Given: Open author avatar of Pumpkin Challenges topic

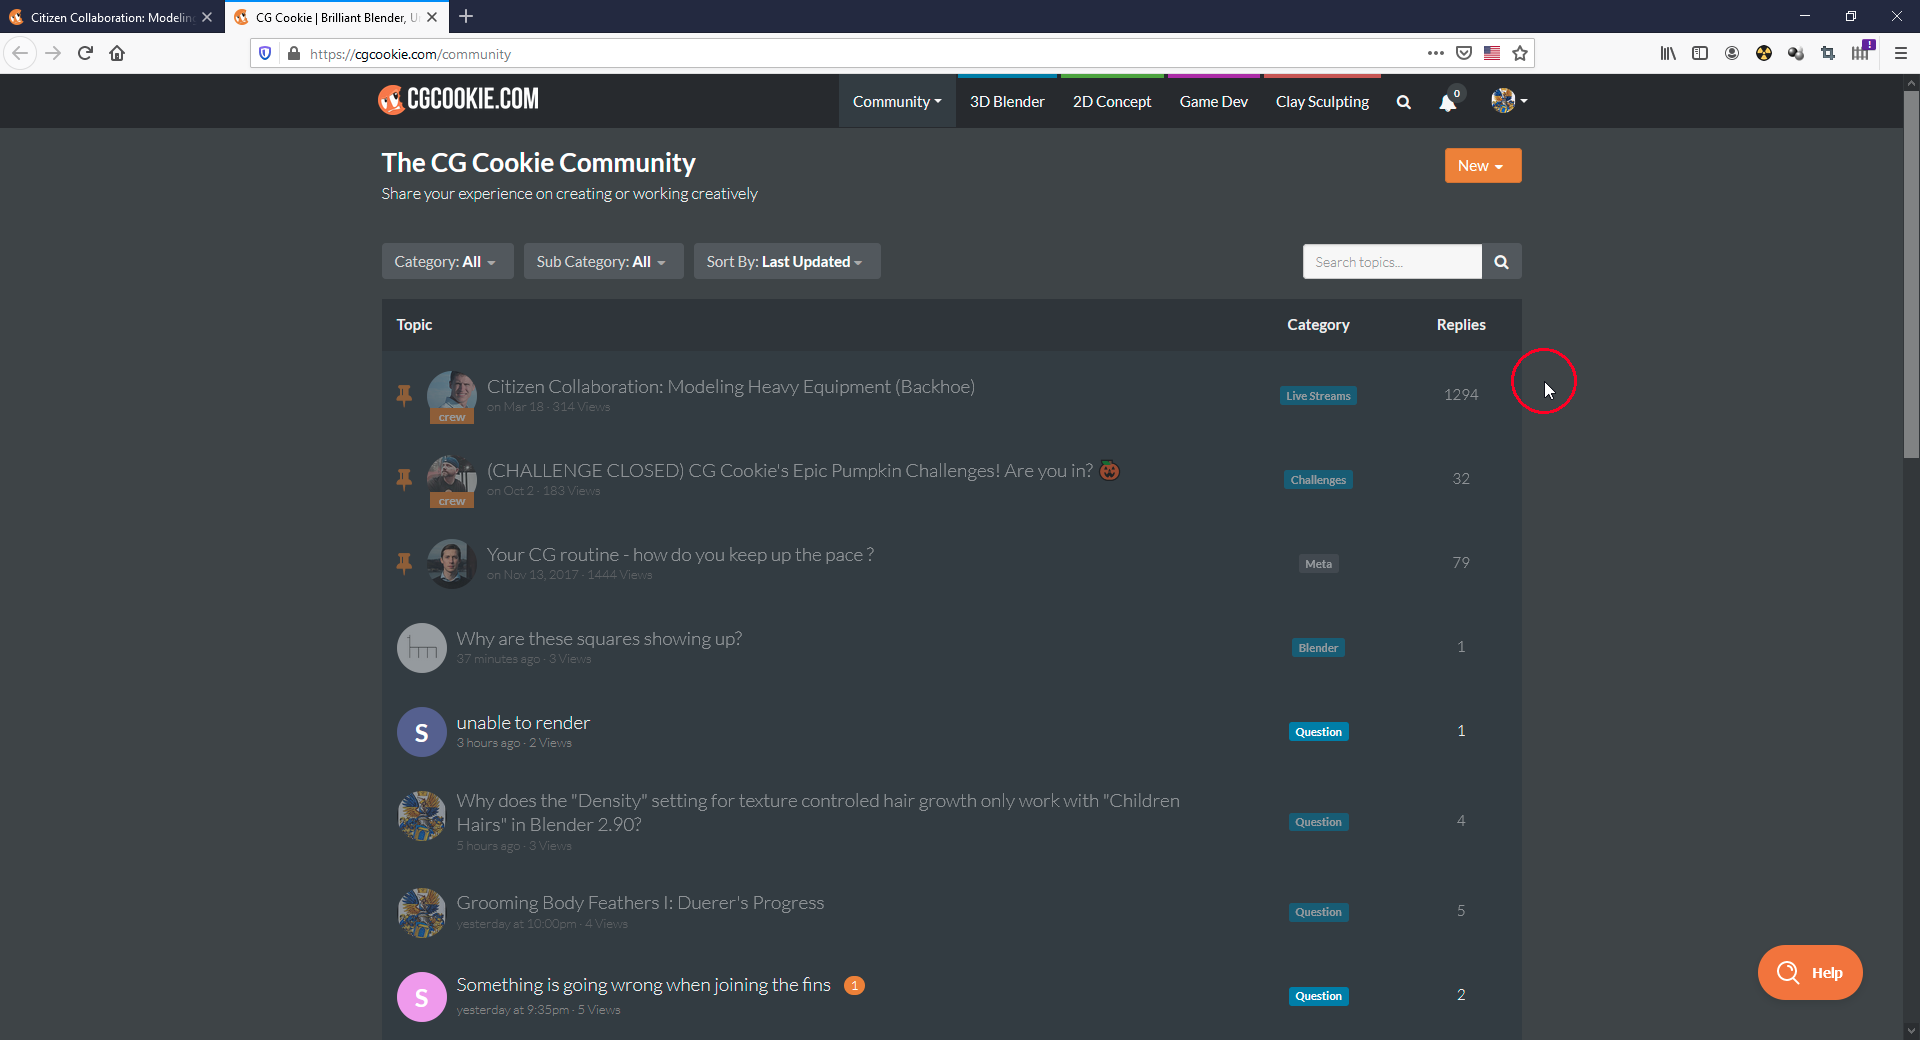Looking at the screenshot, I should [452, 480].
